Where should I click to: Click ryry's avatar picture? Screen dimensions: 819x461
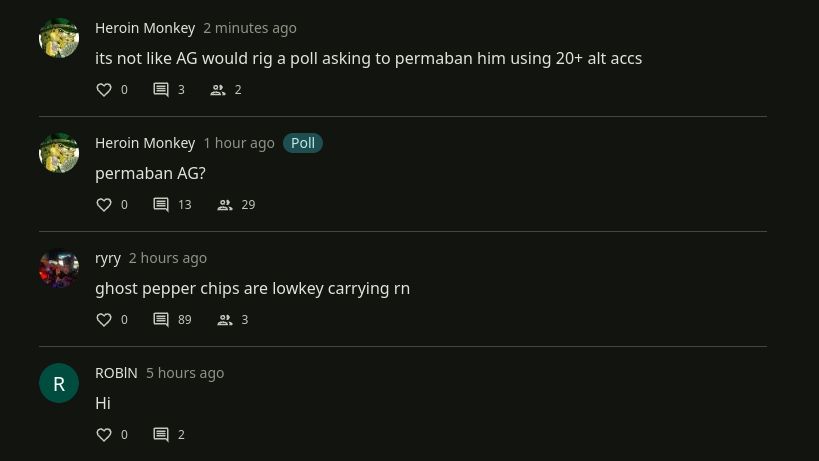[x=59, y=268]
